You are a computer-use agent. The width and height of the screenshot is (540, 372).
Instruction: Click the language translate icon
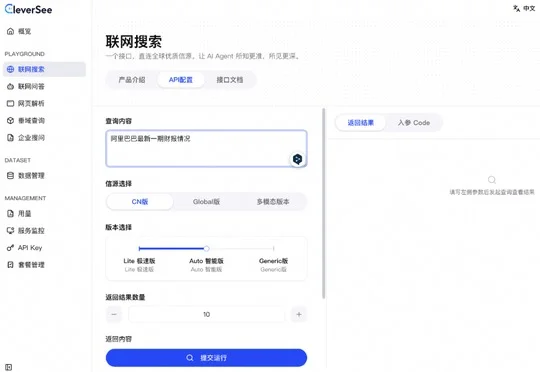[516, 9]
